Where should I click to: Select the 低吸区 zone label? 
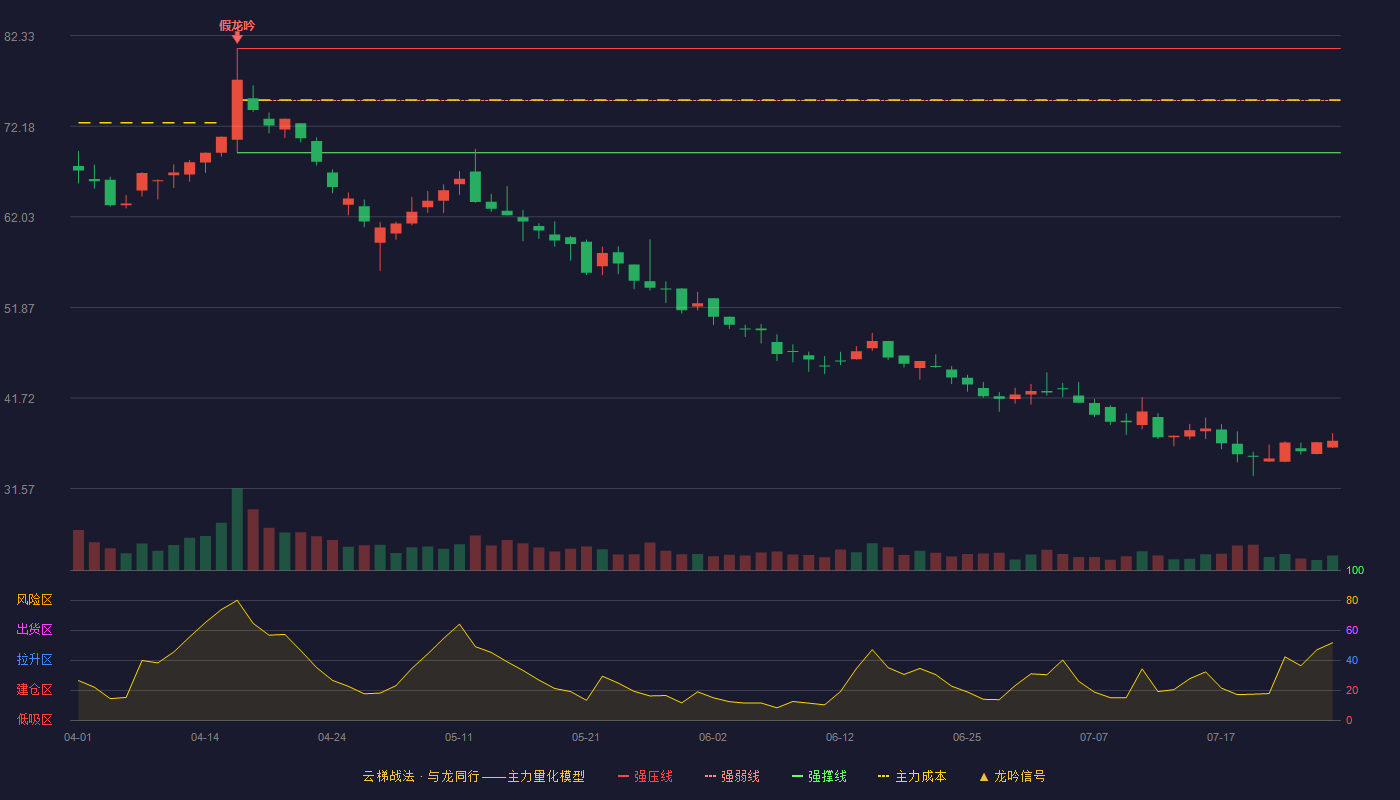click(34, 719)
